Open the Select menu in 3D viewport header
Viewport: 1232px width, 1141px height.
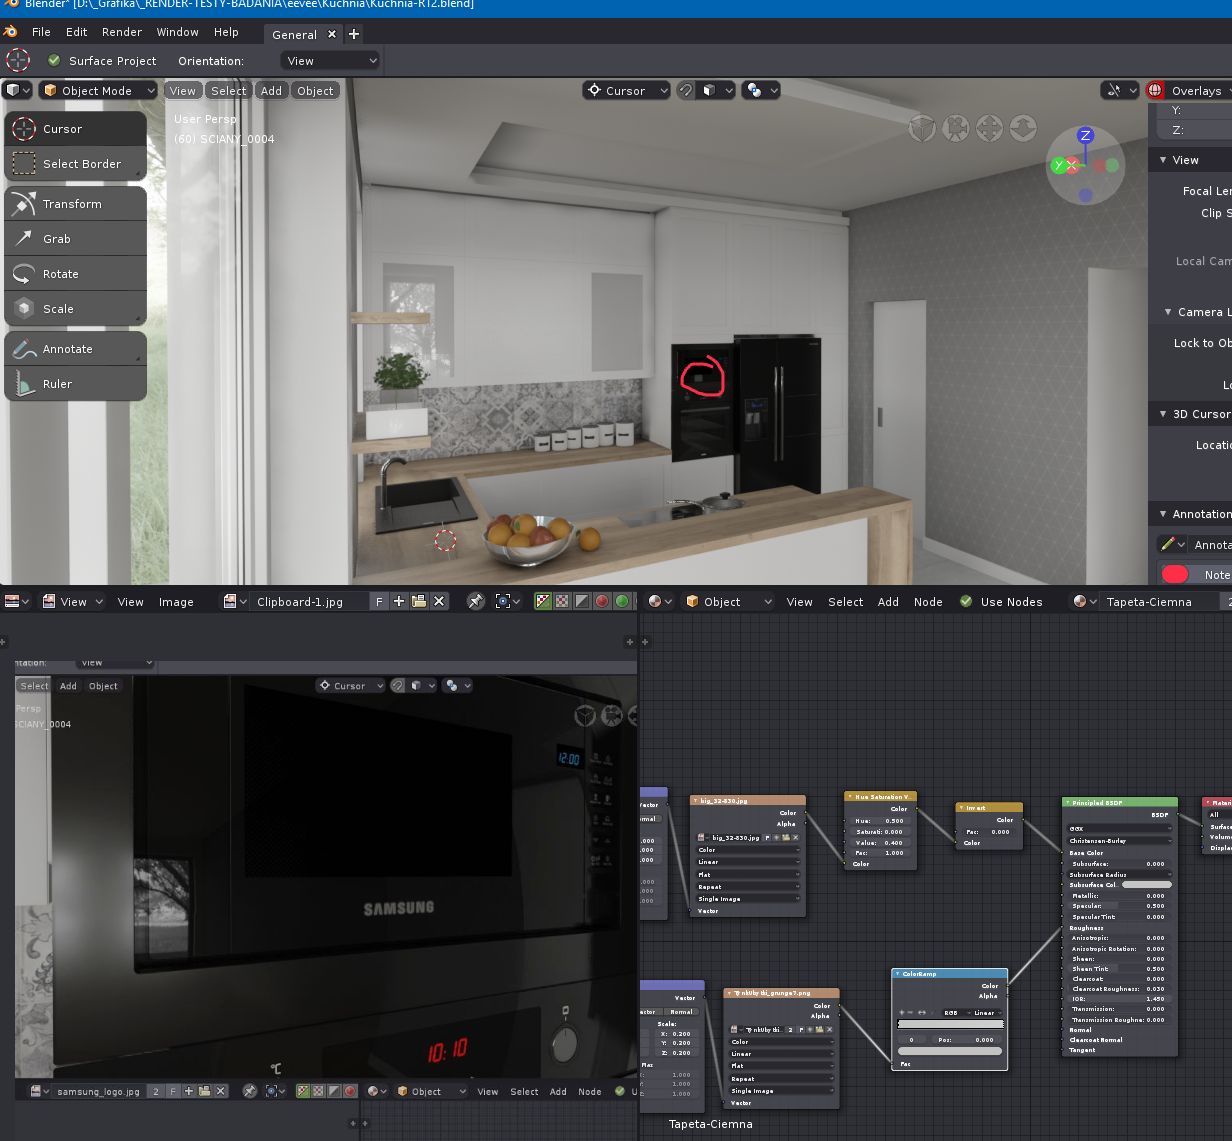228,90
